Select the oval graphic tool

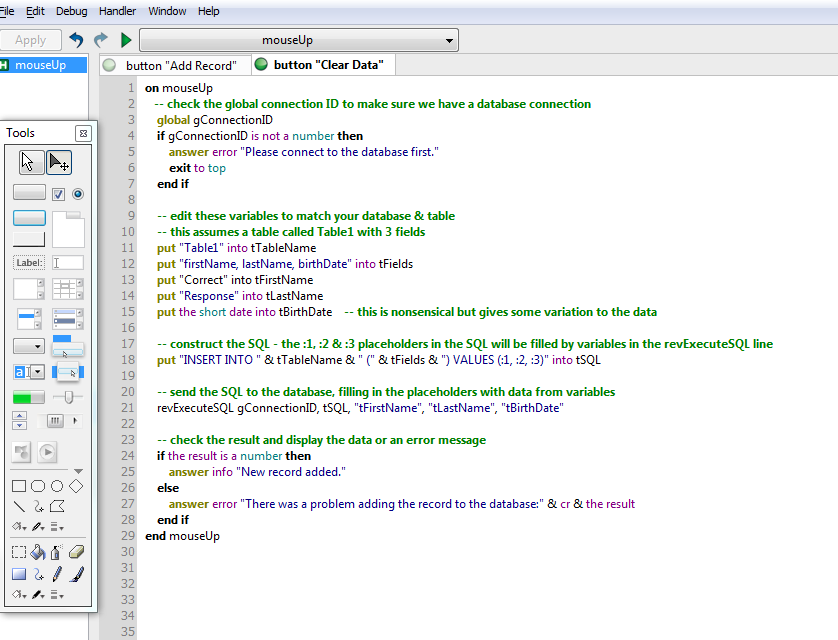(x=57, y=486)
